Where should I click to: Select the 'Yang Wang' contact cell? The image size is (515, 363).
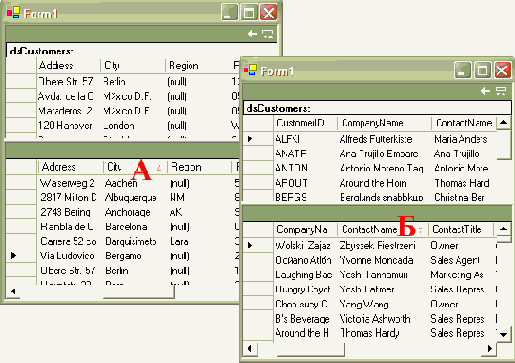(x=382, y=304)
